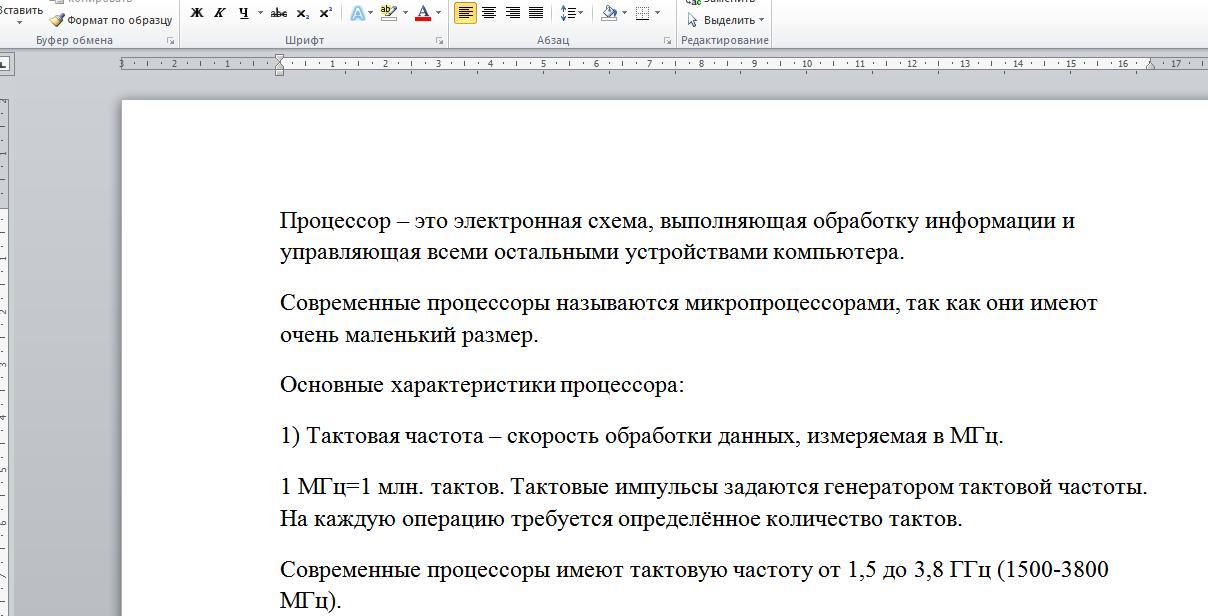
Task: Open line spacing dropdown
Action: click(569, 13)
